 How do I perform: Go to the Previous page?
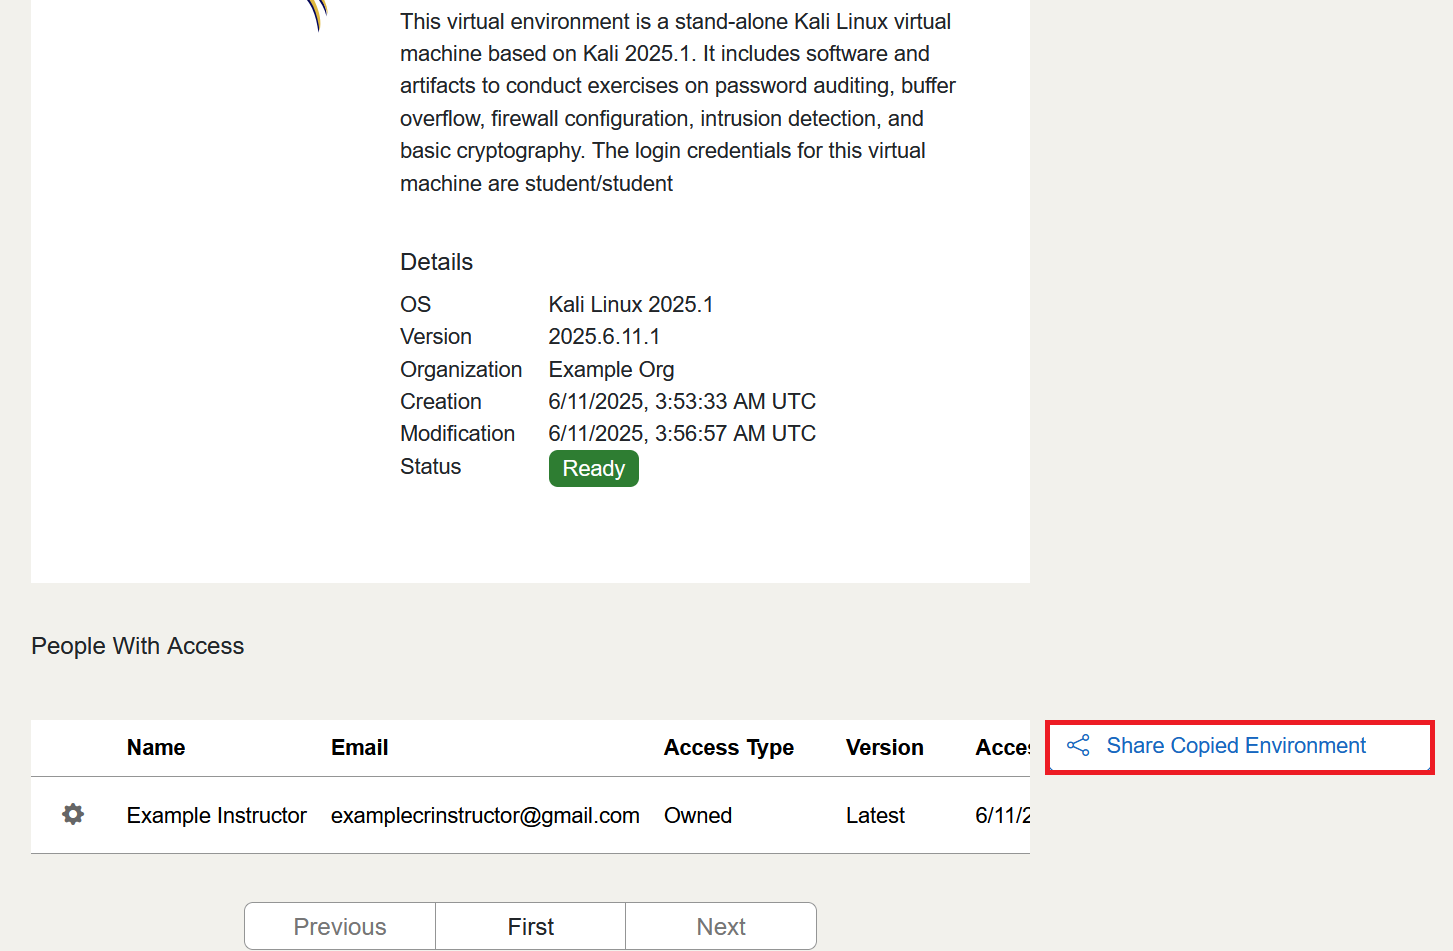[x=340, y=926]
